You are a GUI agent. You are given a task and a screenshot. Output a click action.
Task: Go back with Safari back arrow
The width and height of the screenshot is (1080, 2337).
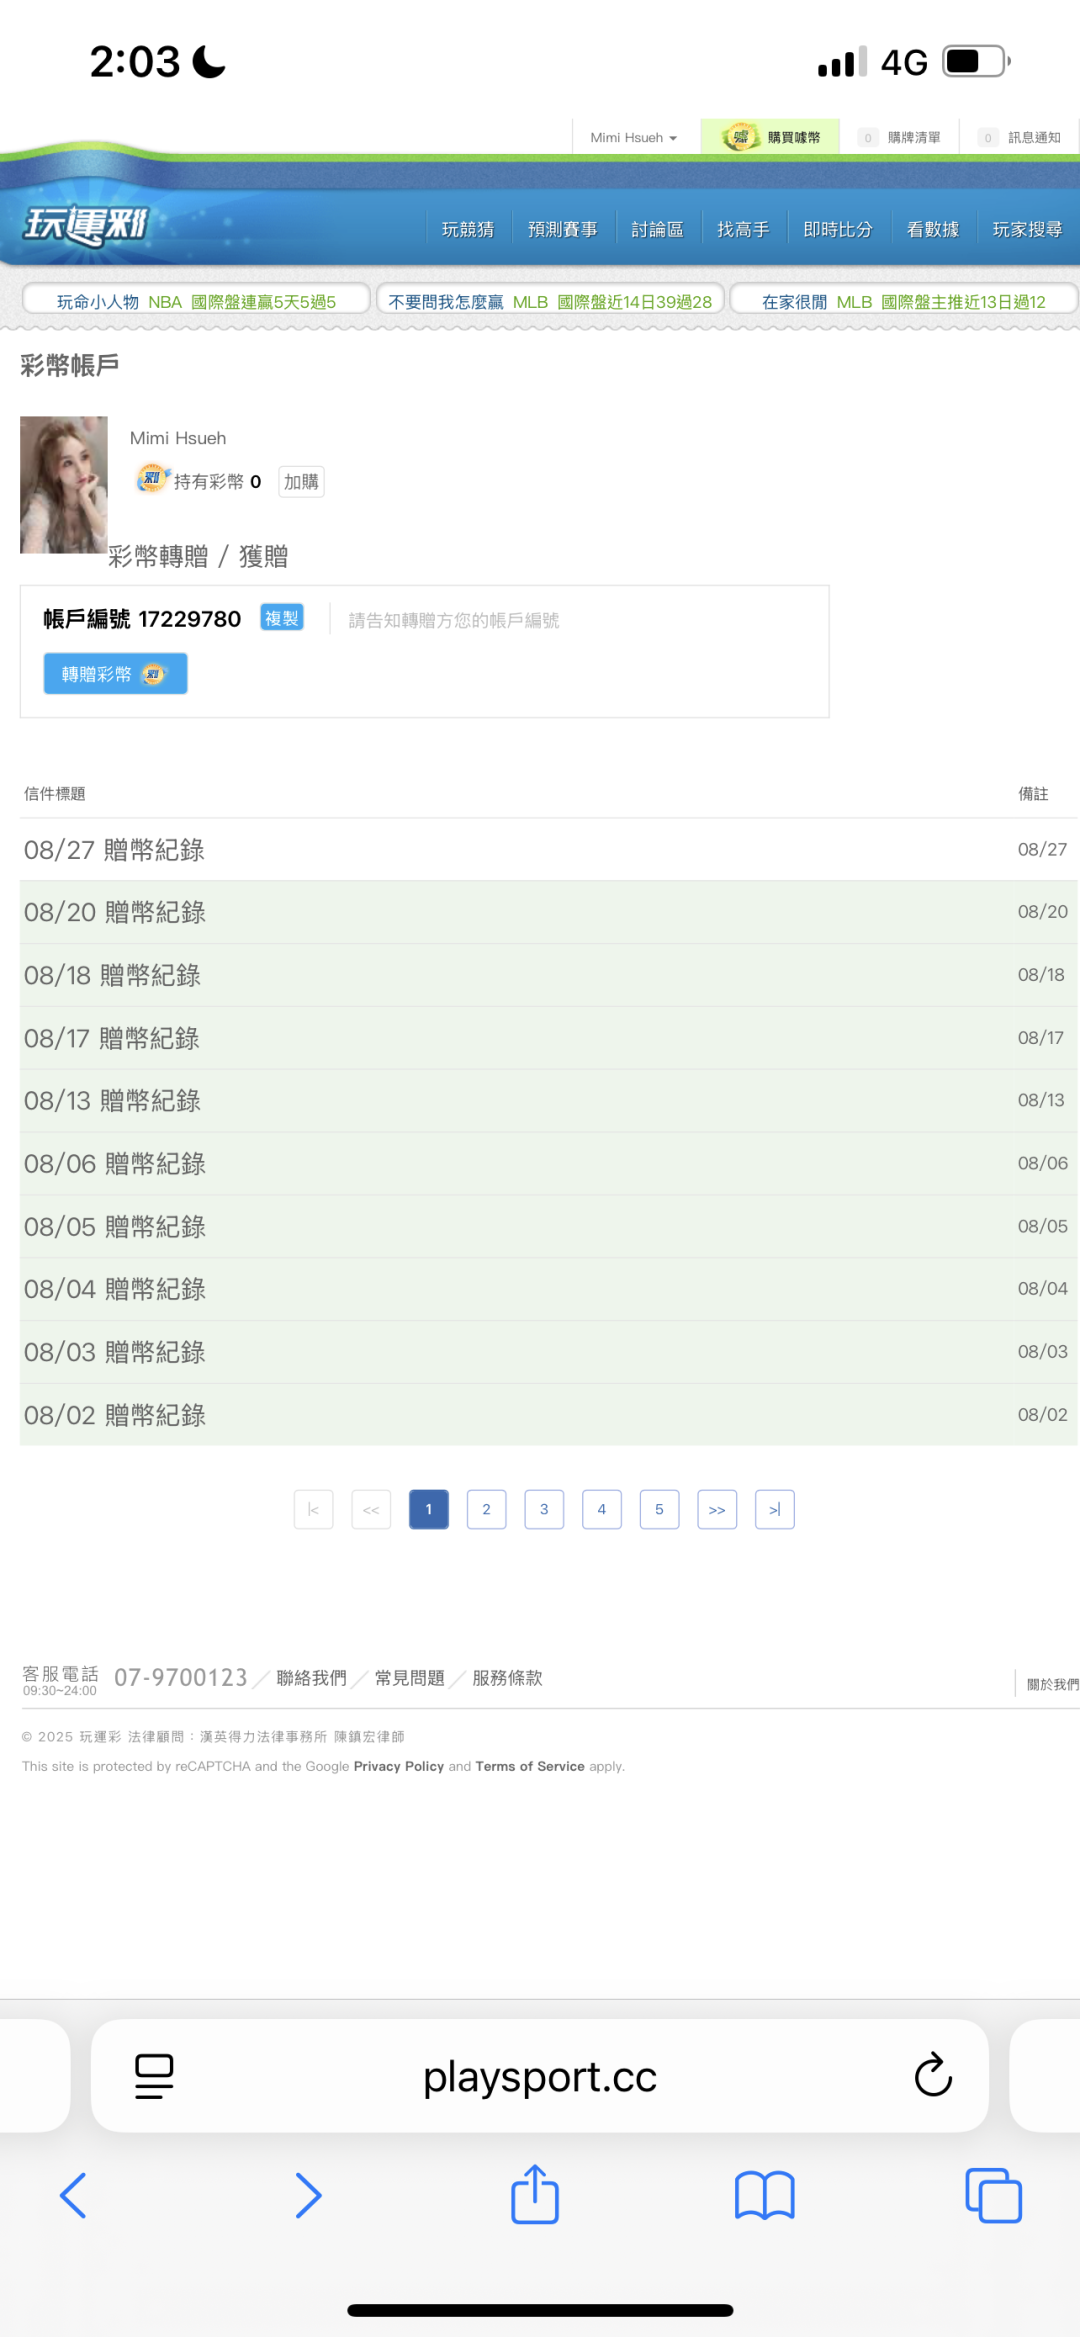(74, 2195)
